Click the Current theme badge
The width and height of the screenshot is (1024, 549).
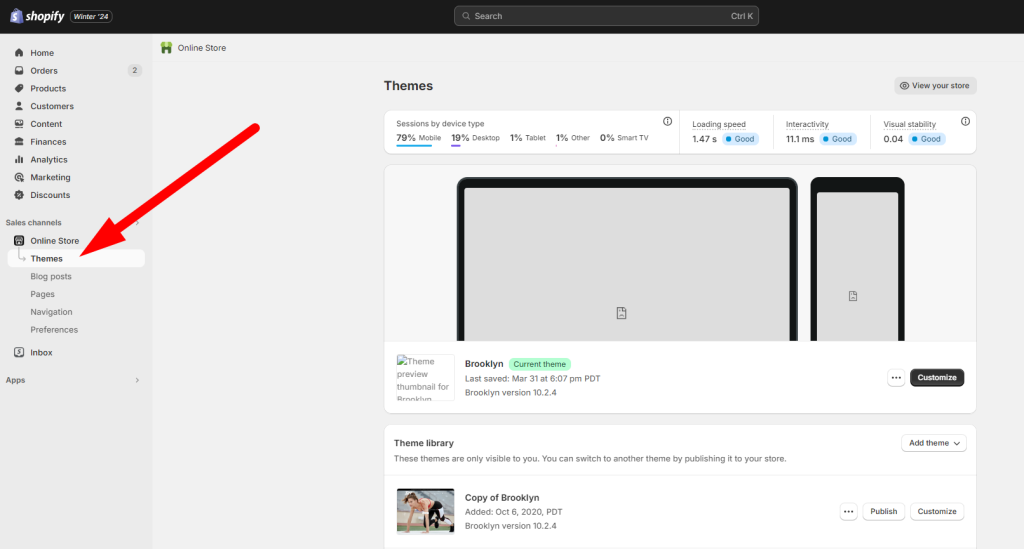pos(539,364)
